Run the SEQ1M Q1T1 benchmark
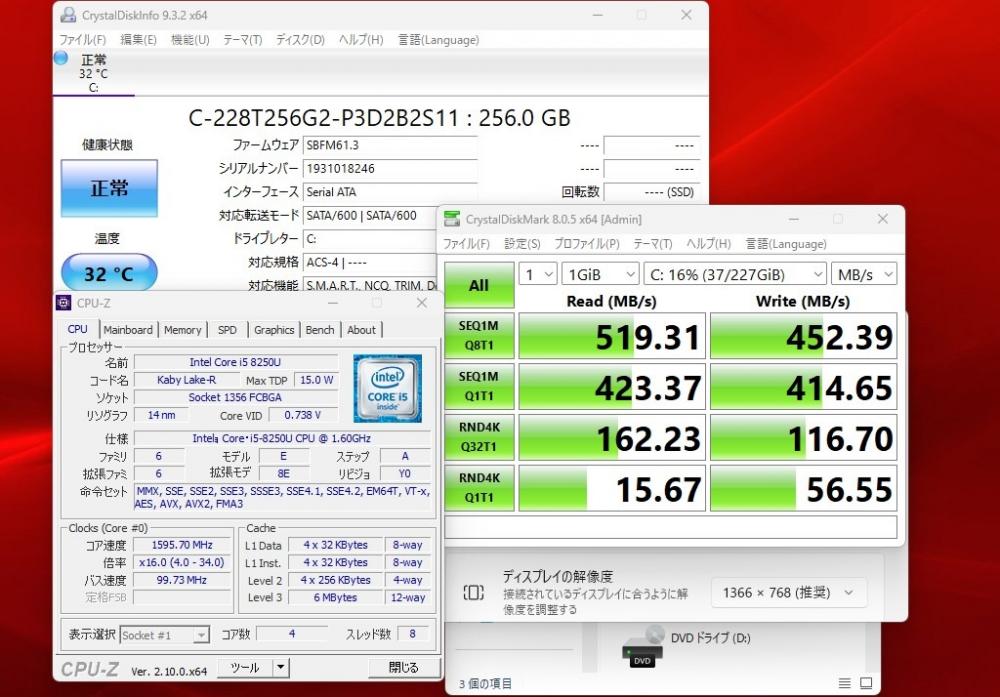This screenshot has width=1000, height=697. pyautogui.click(x=479, y=386)
